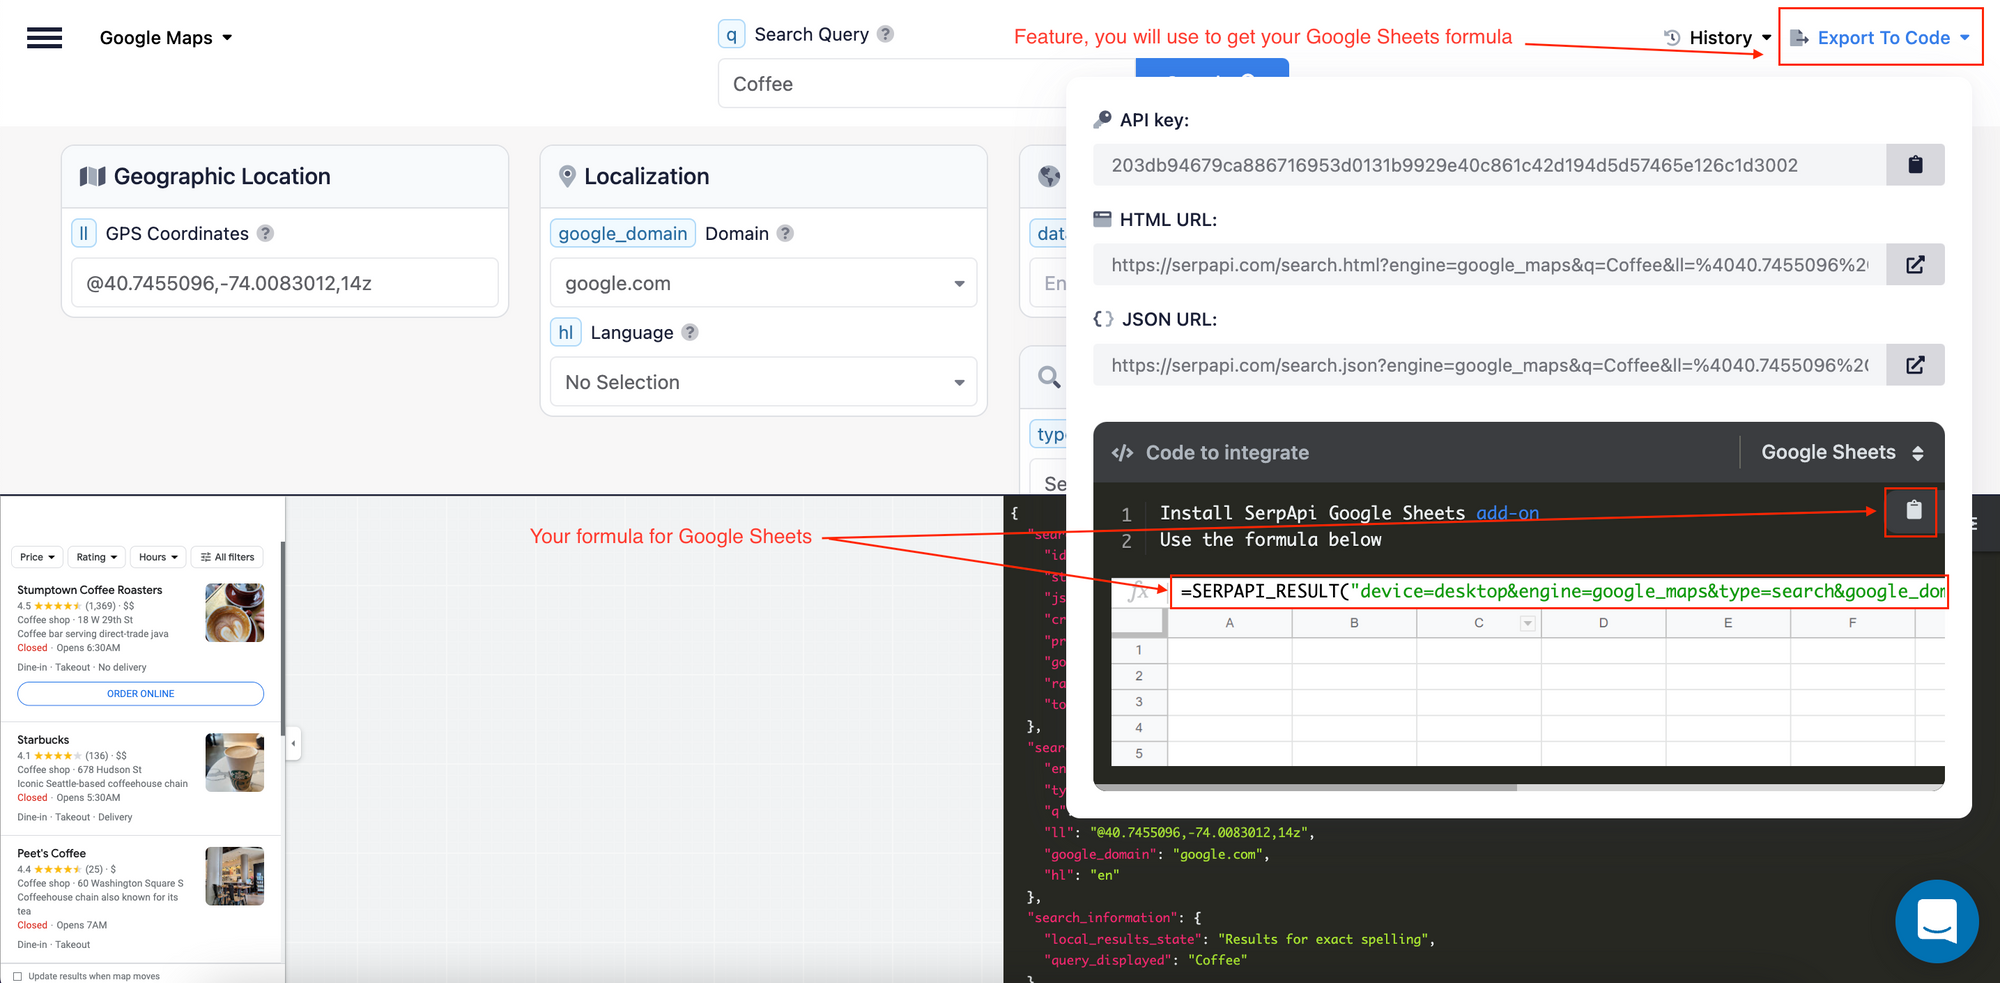This screenshot has height=983, width=2000.
Task: Select row 3 header in the sheet
Action: [1139, 702]
